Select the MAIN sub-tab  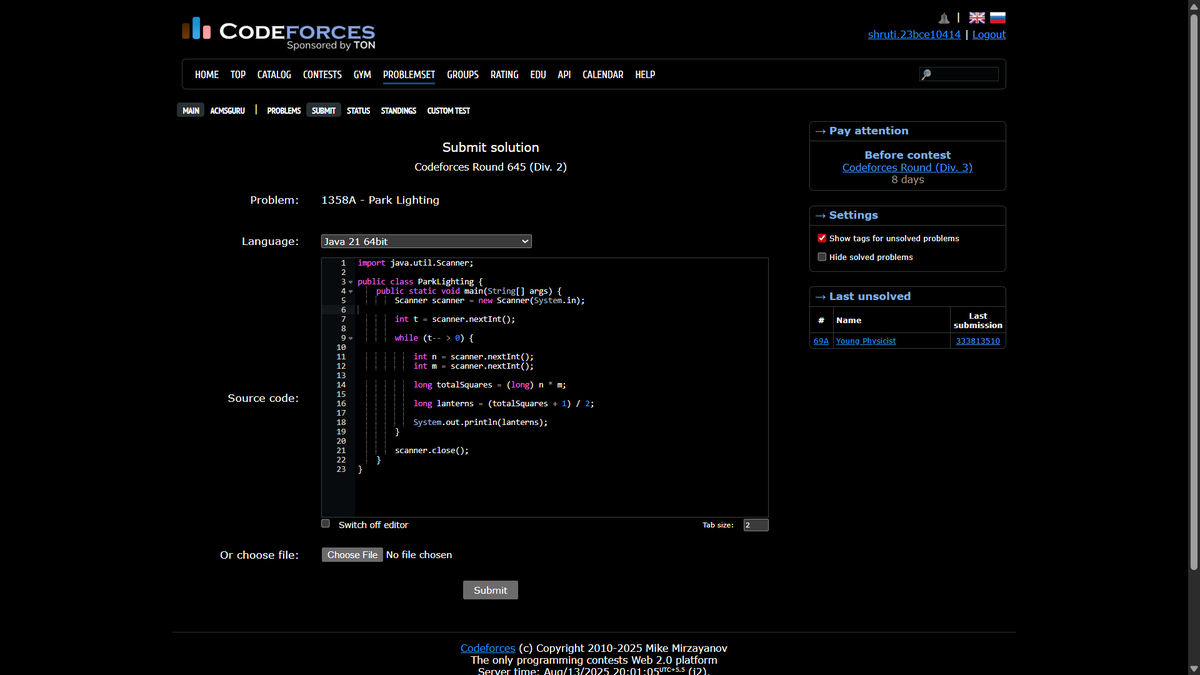click(x=191, y=110)
